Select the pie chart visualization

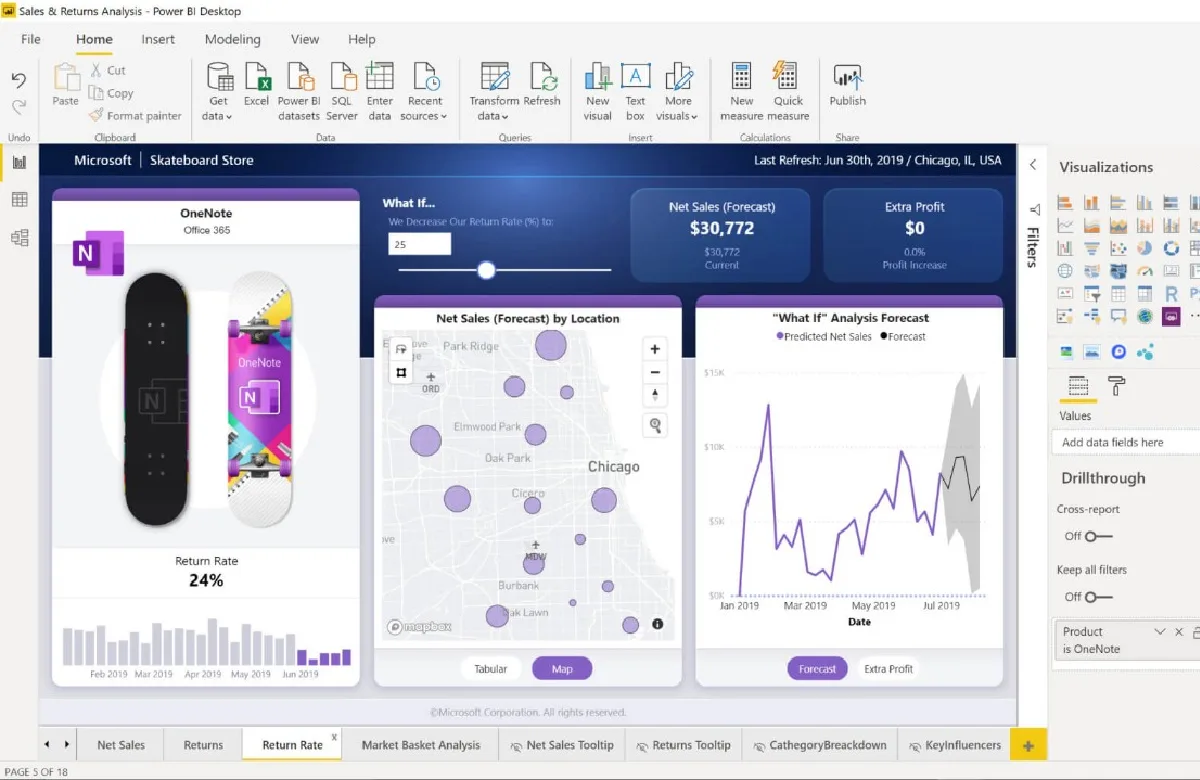pos(1144,248)
